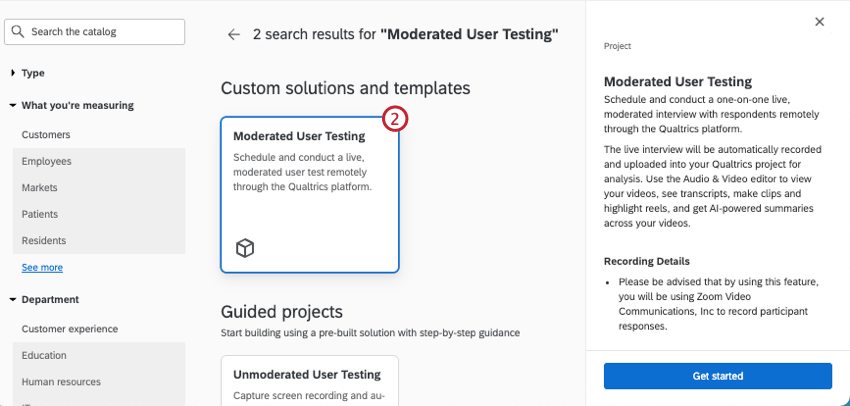
Task: Click the red number 2 badge
Action: tap(396, 119)
